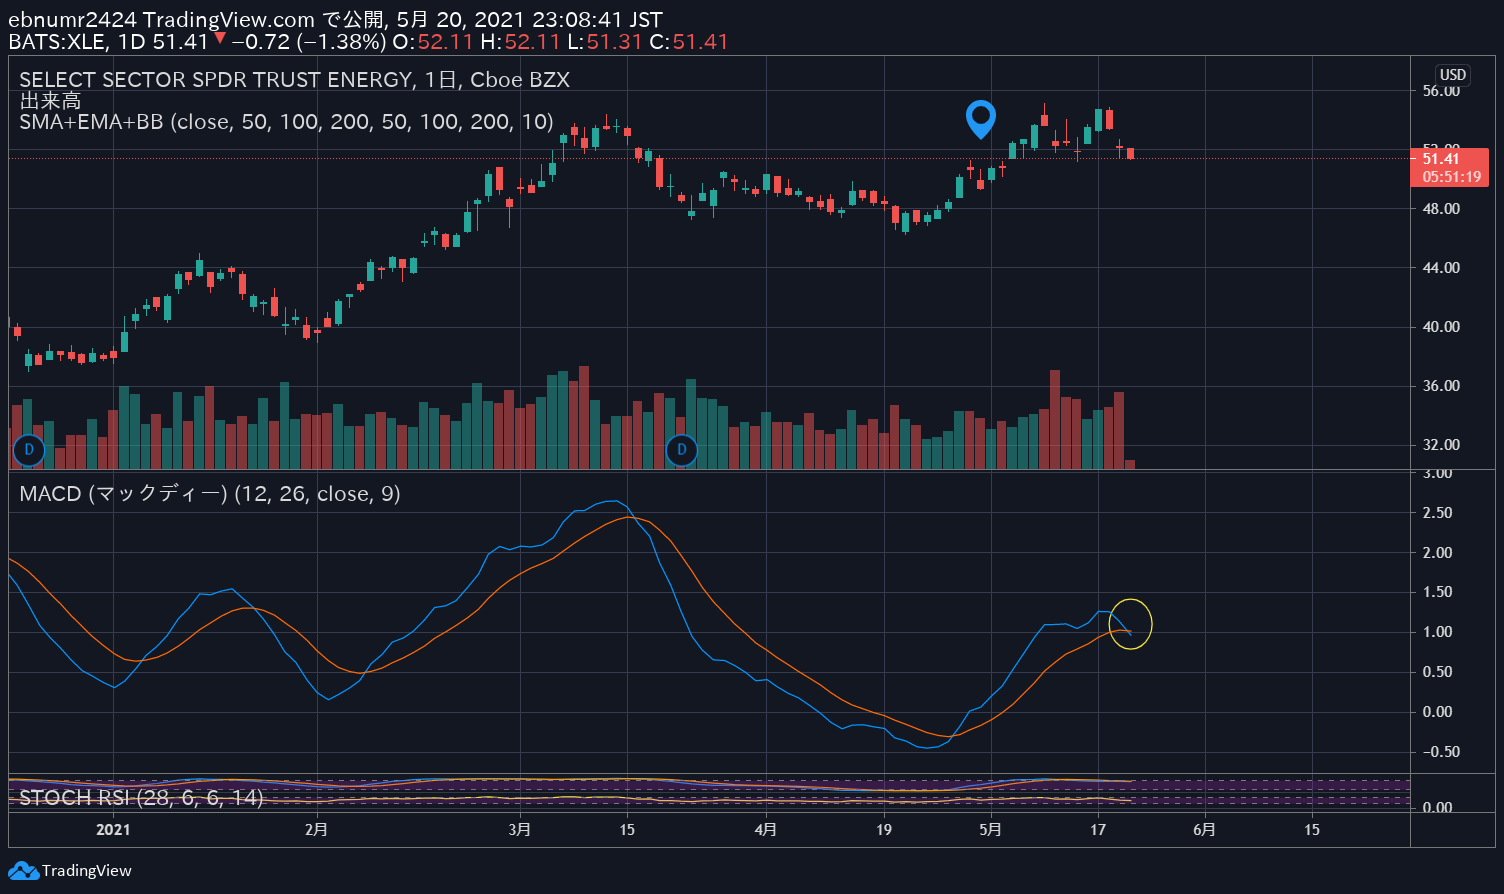
Task: Click the 1.00 MACD axis label
Action: click(x=1437, y=632)
